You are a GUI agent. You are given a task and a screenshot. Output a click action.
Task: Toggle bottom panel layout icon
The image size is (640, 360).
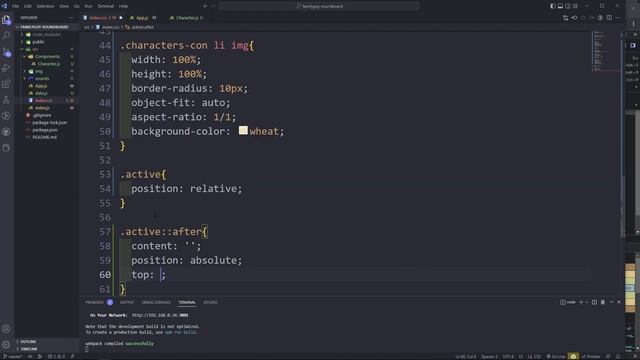pos(560,6)
